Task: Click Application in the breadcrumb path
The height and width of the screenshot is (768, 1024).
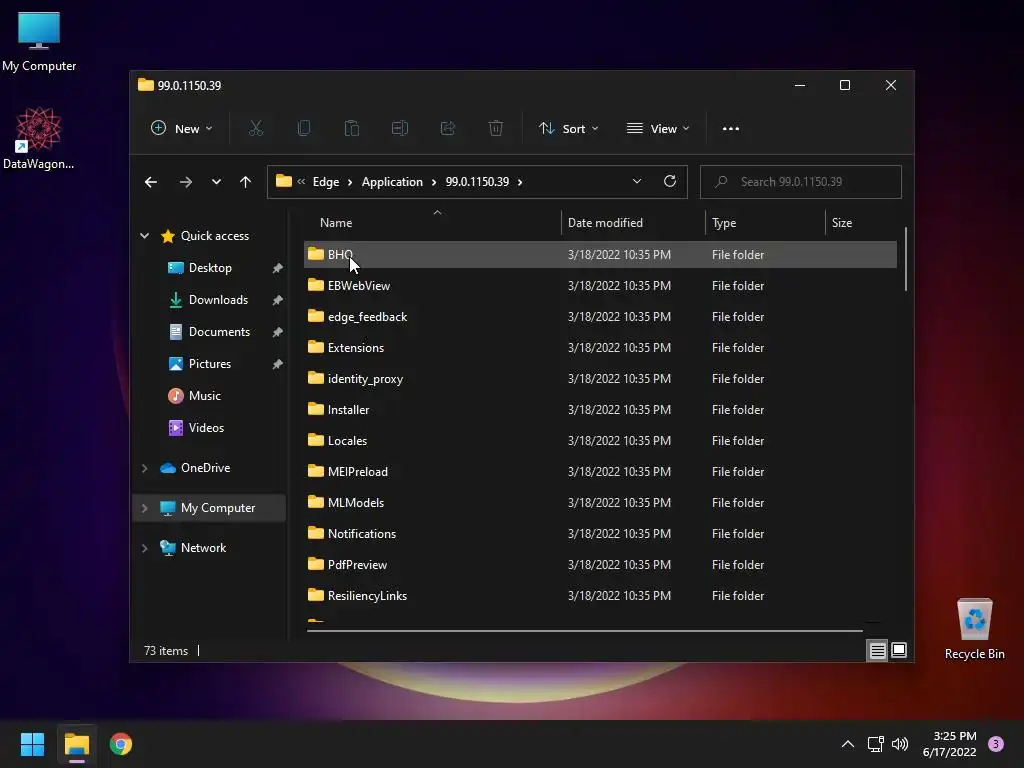Action: point(392,182)
